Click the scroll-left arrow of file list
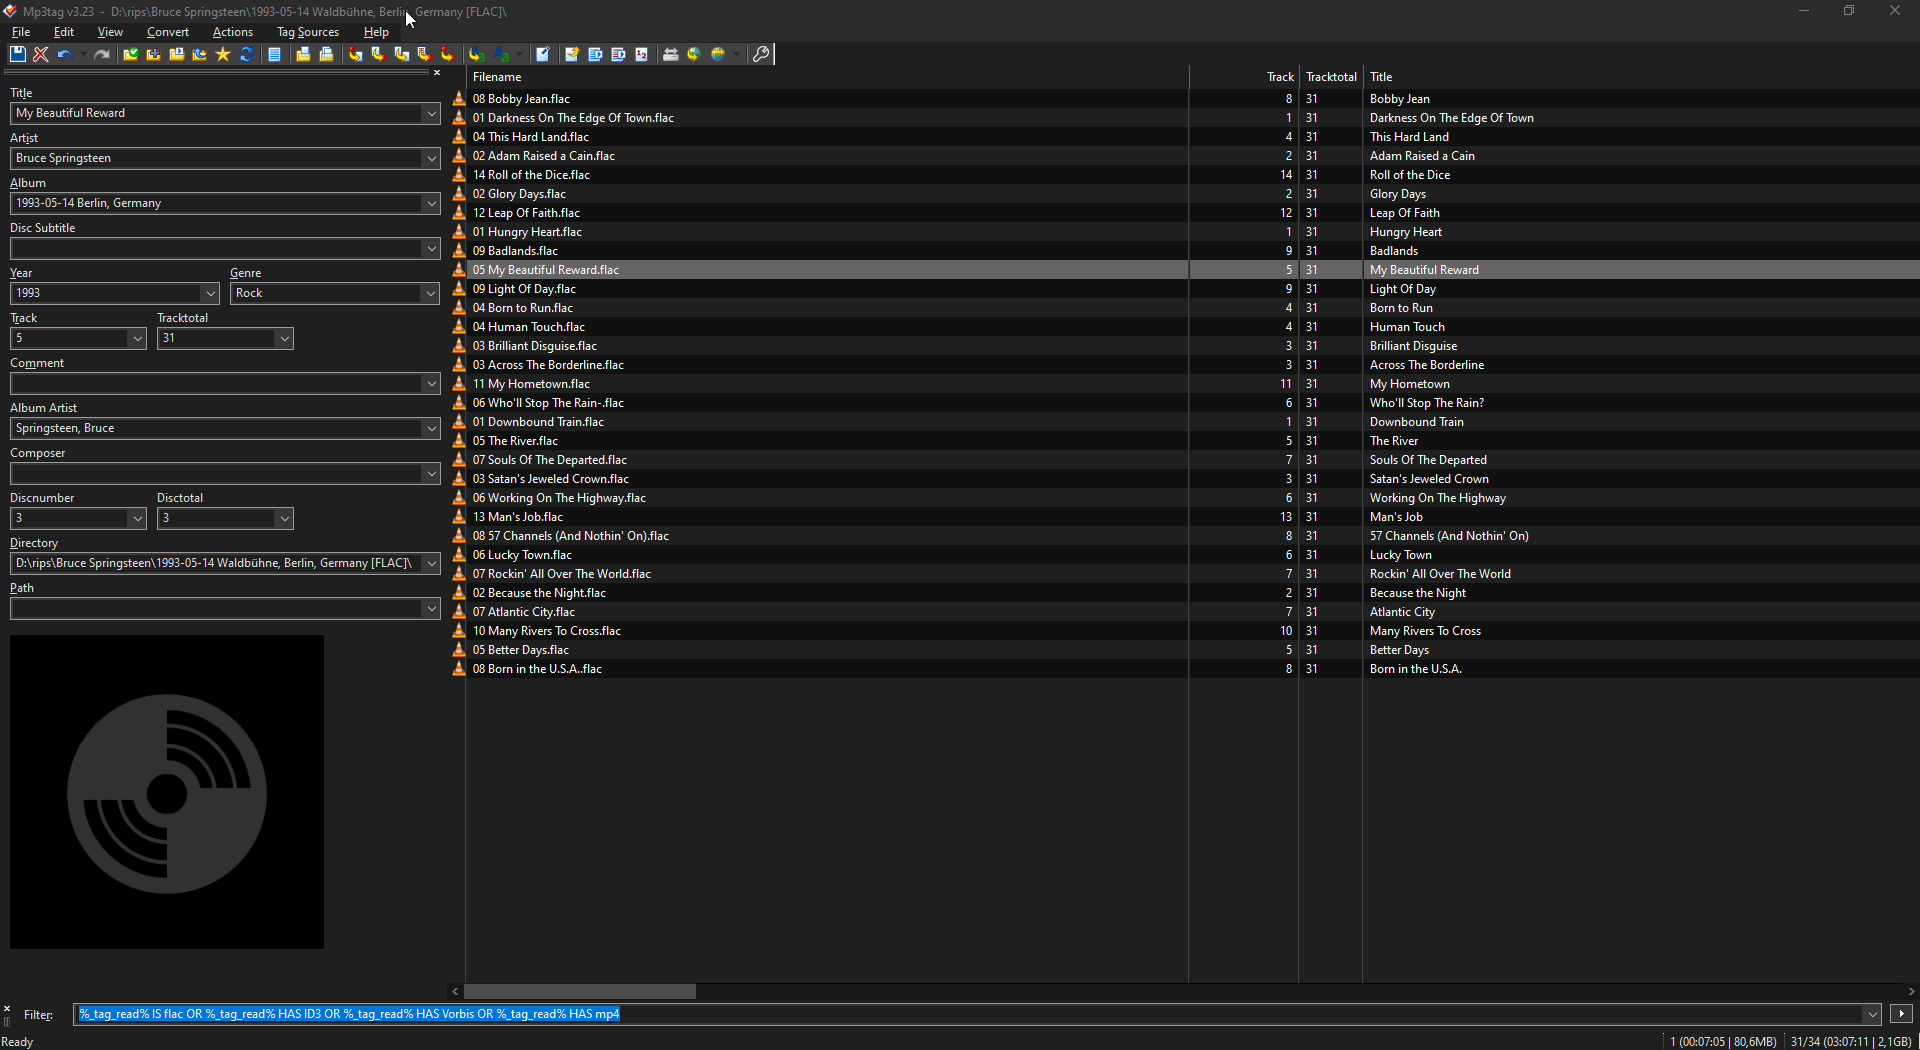1920x1050 pixels. (x=456, y=992)
